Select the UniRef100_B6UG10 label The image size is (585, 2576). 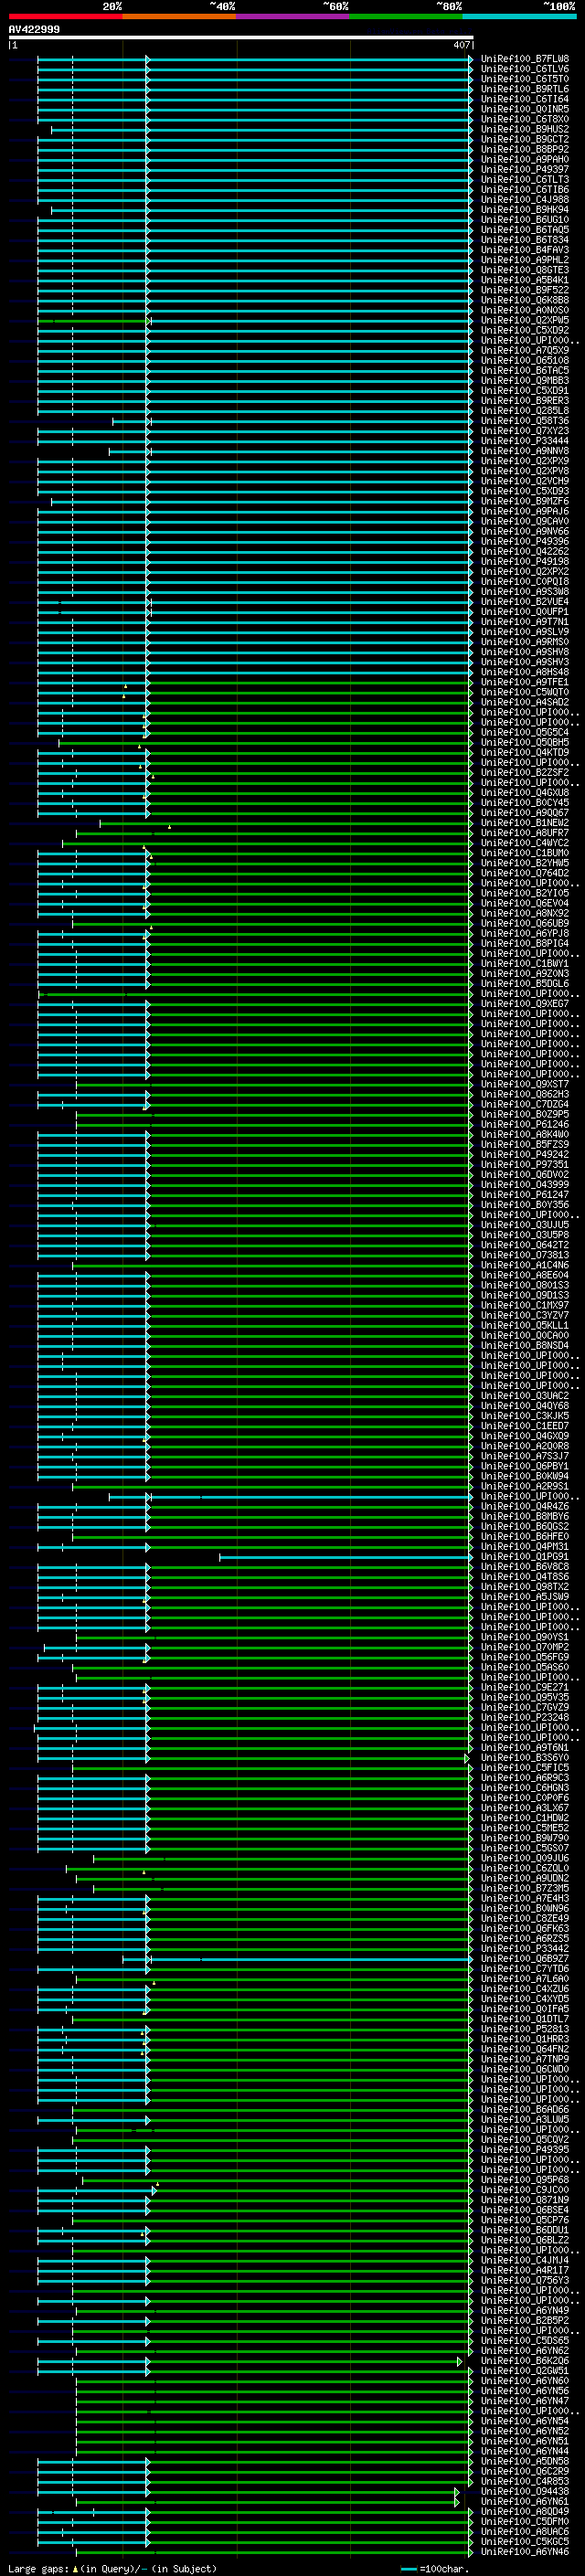[525, 219]
